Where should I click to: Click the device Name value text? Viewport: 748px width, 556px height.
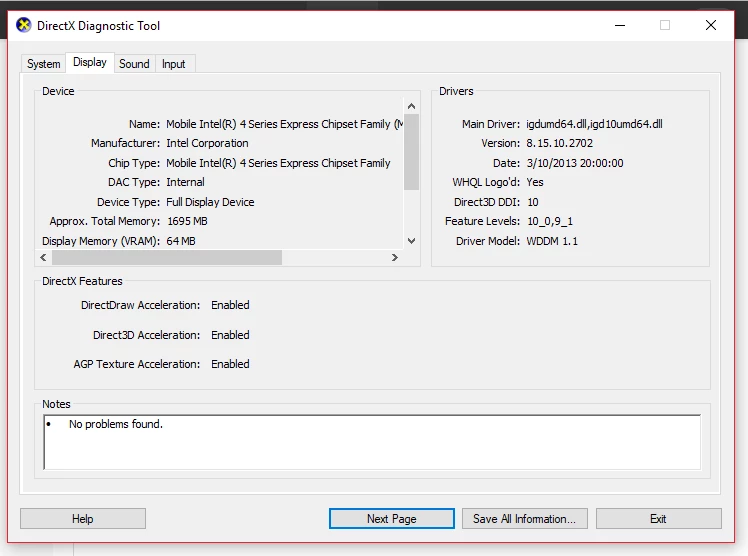point(285,124)
